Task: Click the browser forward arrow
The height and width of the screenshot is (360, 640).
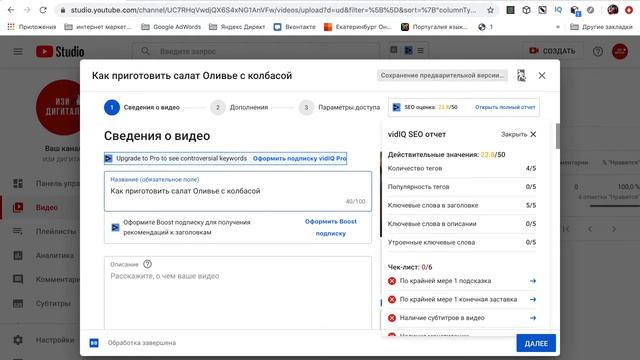Action: click(27, 10)
